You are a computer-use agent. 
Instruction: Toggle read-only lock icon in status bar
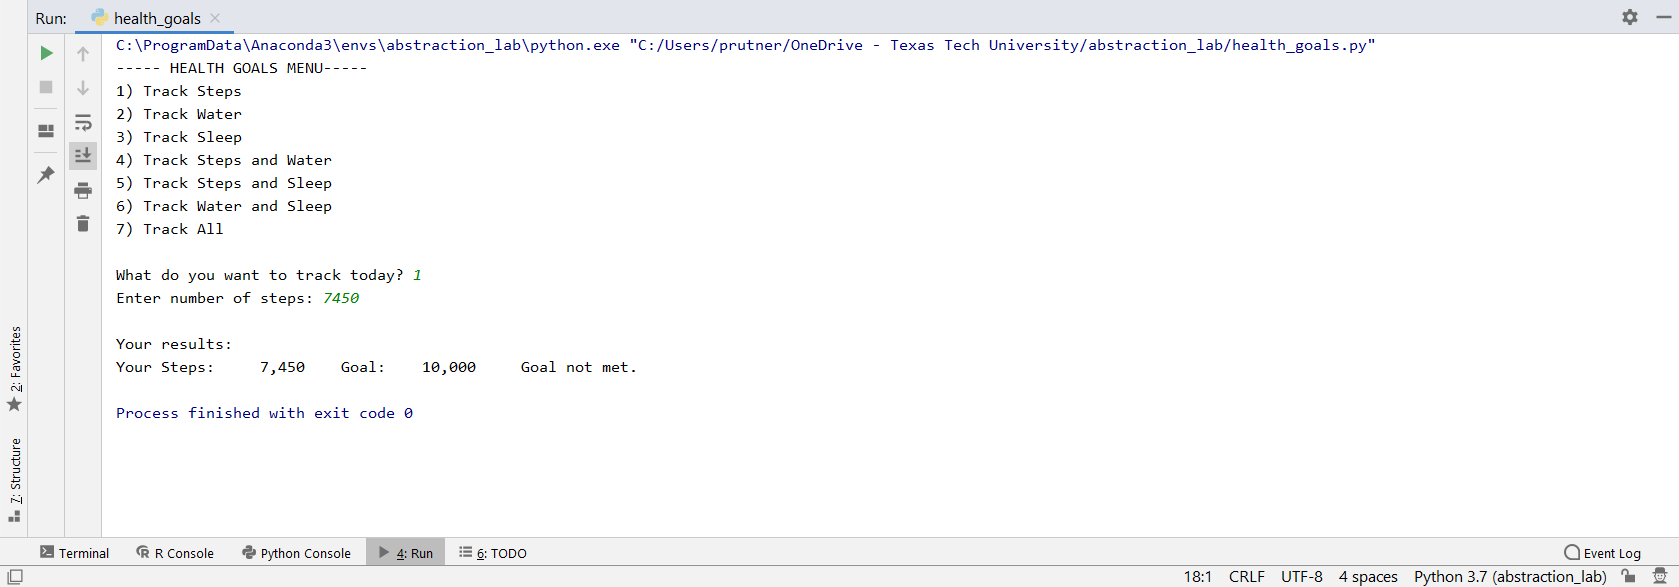click(1629, 577)
